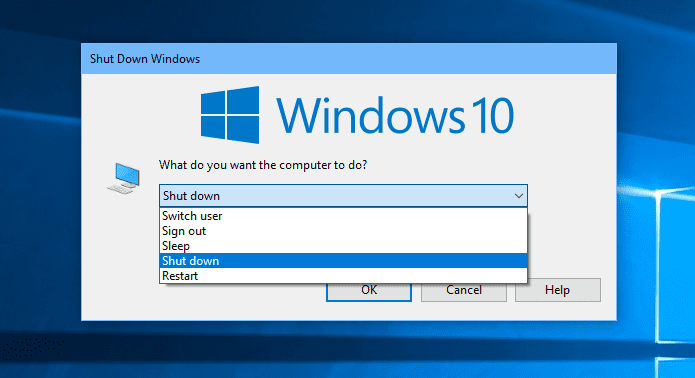
Task: Choose Switch user from the dropdown list
Action: click(344, 216)
